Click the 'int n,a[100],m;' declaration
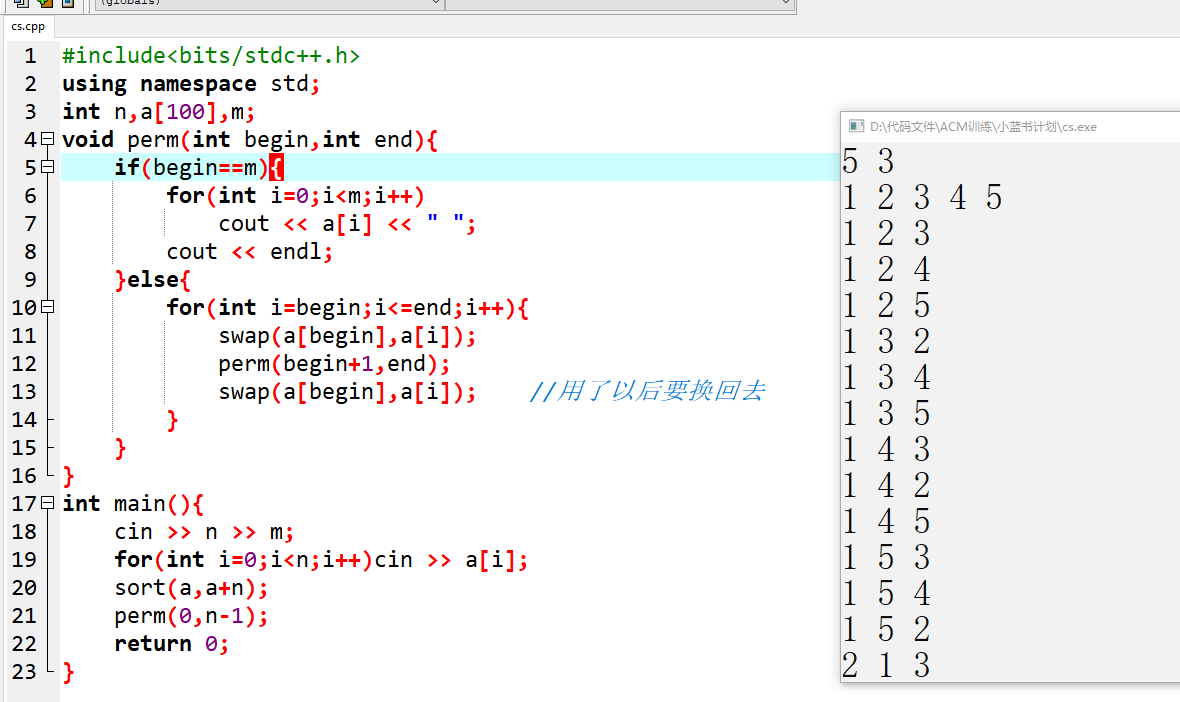 [158, 111]
